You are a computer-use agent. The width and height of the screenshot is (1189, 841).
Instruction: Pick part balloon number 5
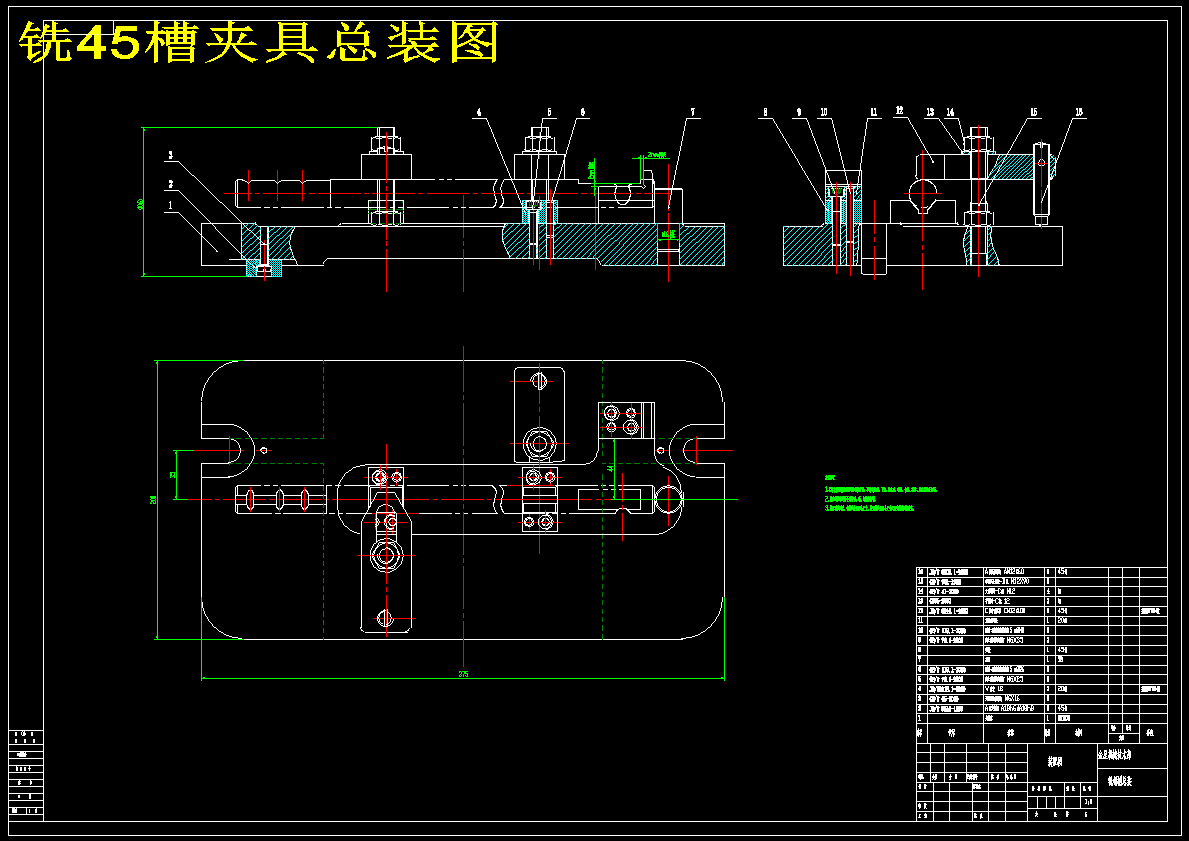click(x=549, y=112)
